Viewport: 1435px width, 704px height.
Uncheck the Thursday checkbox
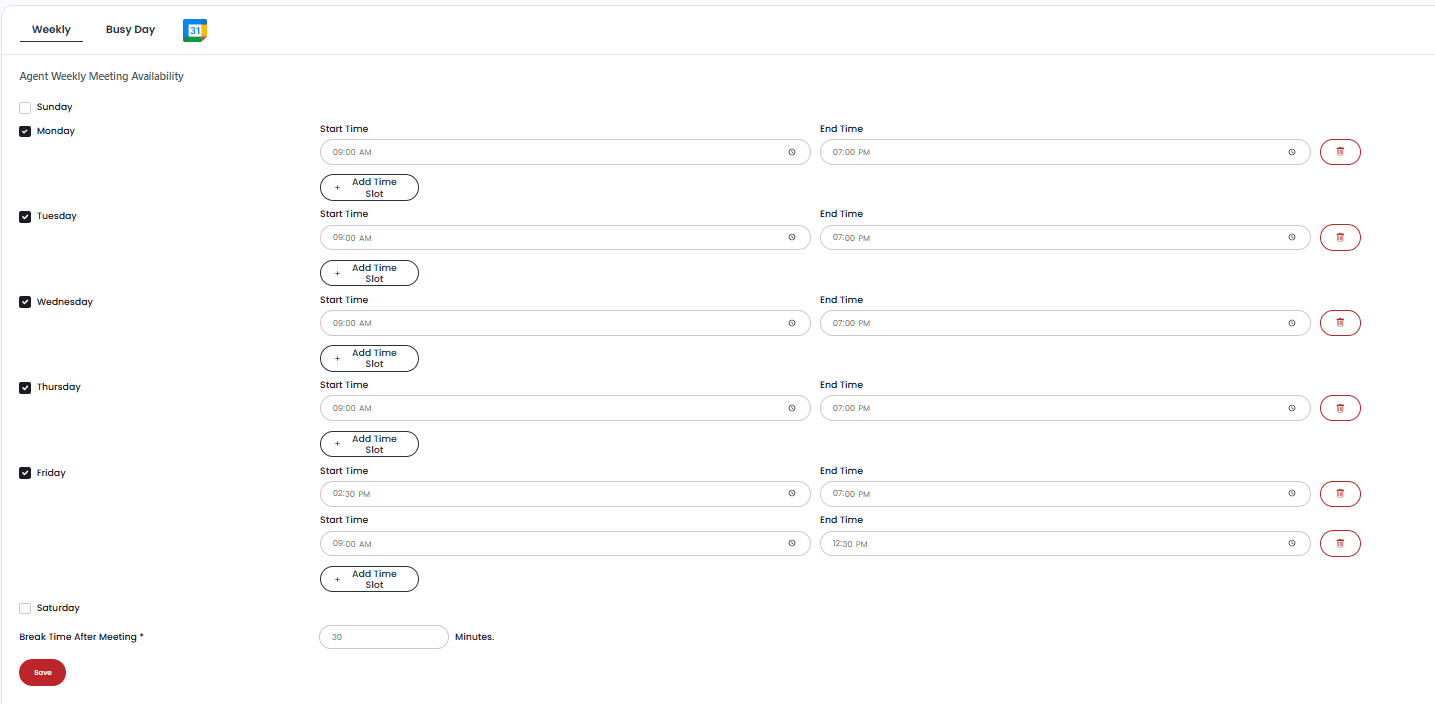[x=25, y=388]
